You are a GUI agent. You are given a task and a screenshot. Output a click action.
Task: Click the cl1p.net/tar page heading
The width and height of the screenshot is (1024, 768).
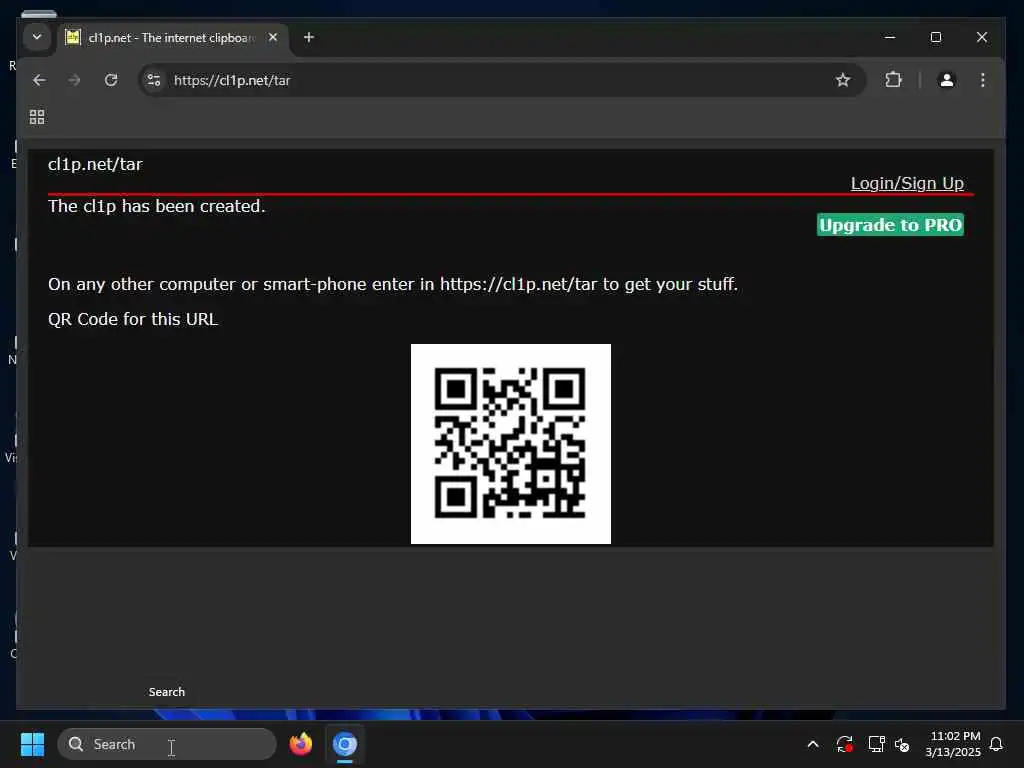pos(95,164)
